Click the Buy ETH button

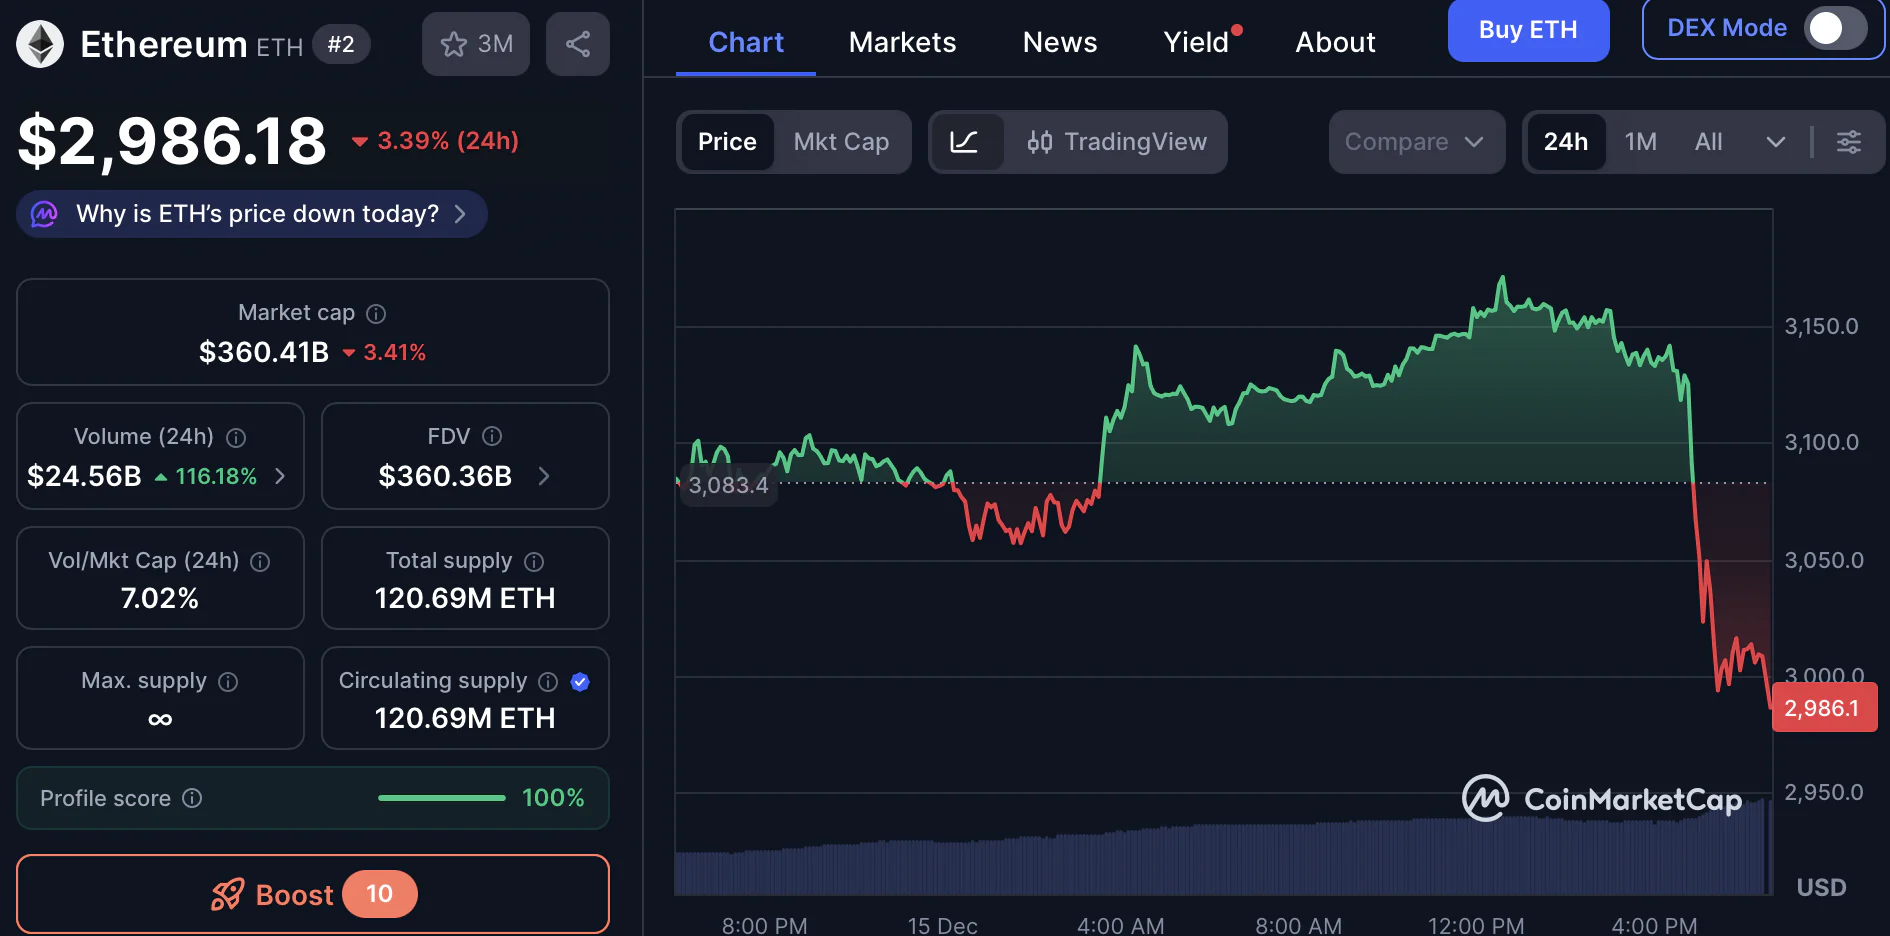coord(1527,30)
